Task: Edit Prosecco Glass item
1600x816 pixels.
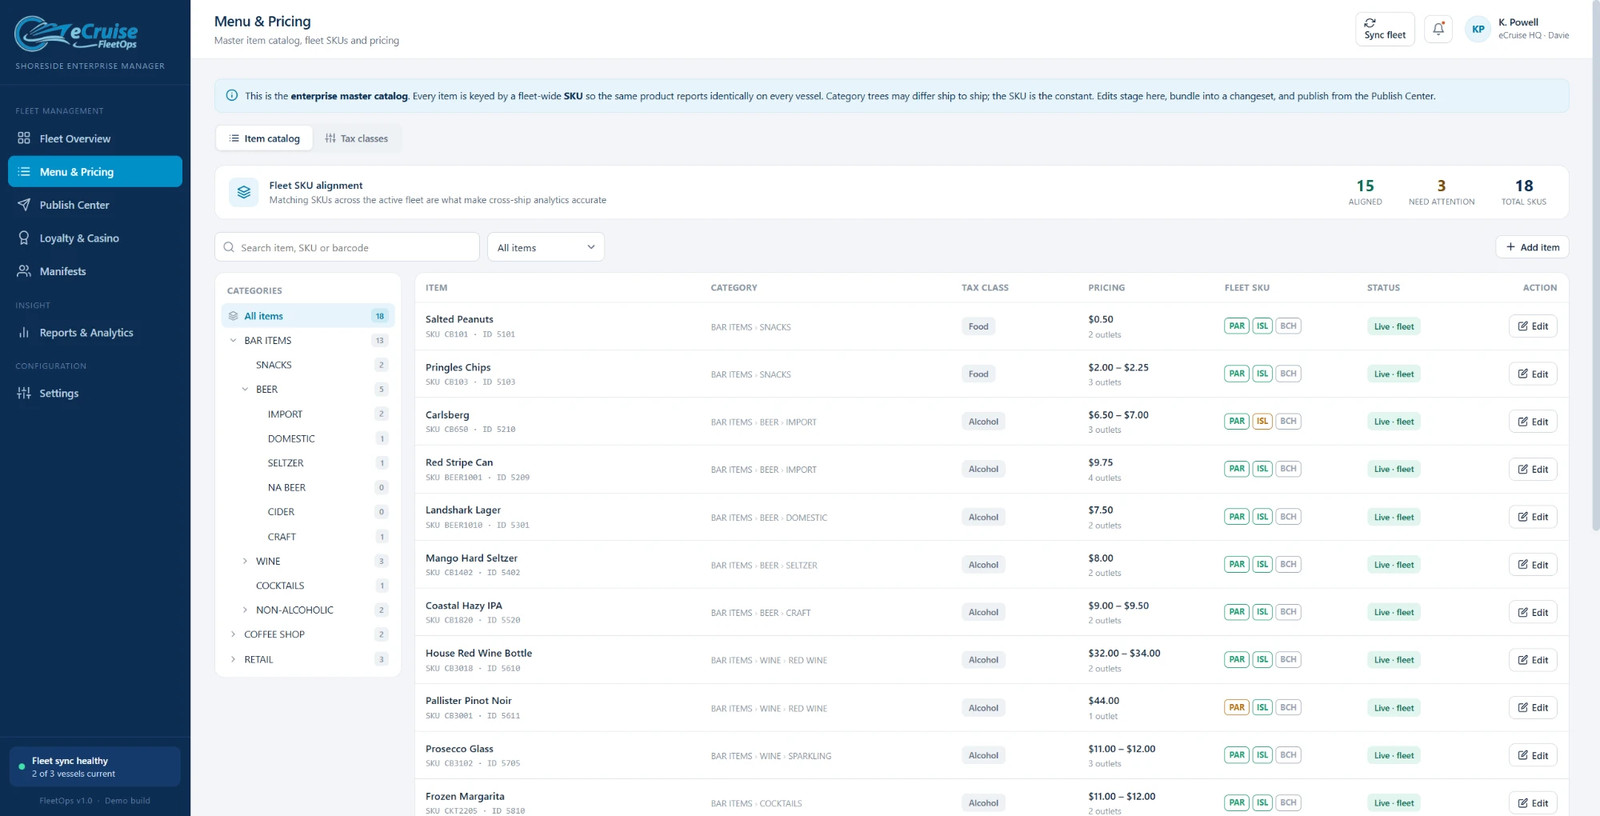Action: [x=1532, y=755]
